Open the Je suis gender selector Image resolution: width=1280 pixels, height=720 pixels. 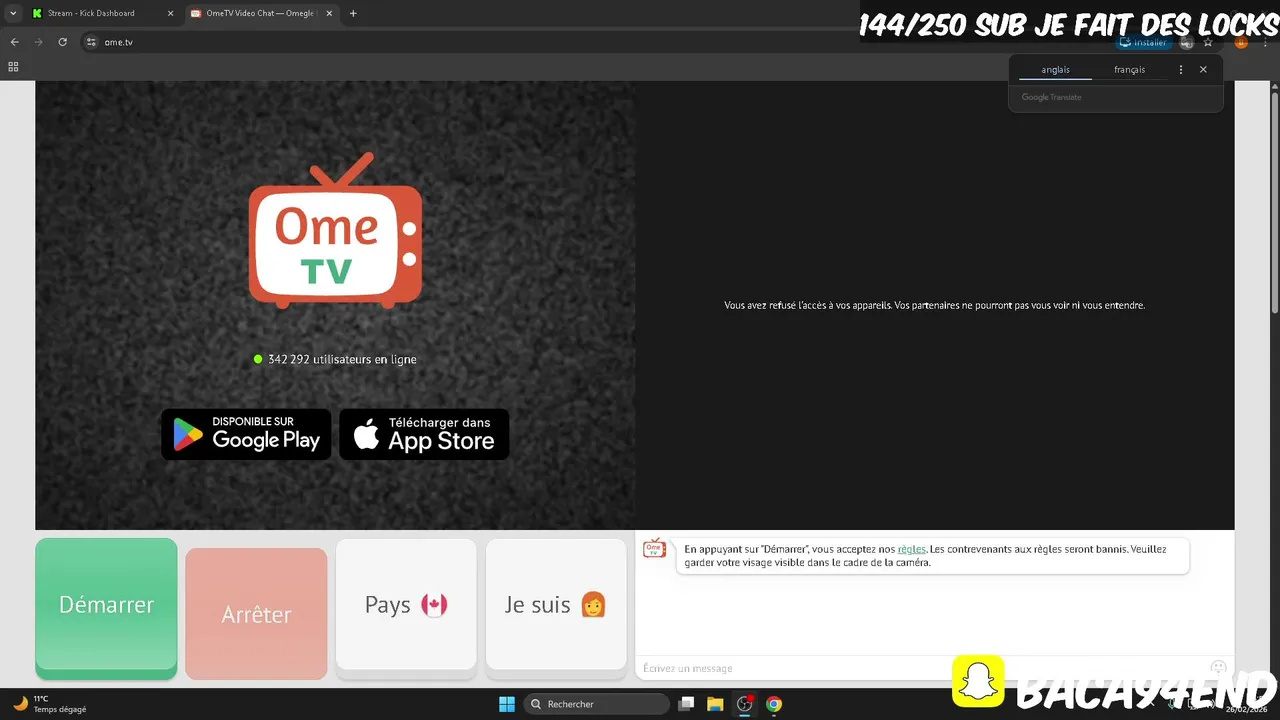pyautogui.click(x=556, y=606)
